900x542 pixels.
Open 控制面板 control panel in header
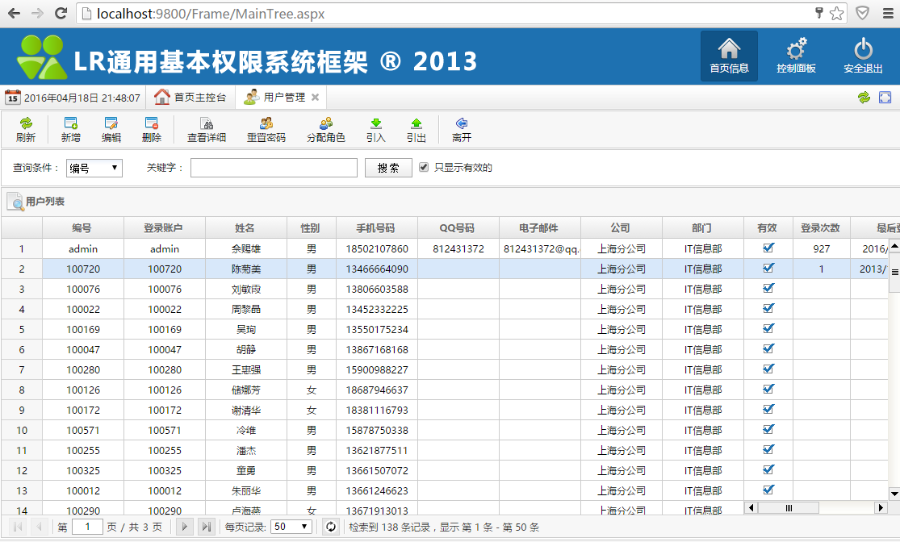[x=796, y=56]
